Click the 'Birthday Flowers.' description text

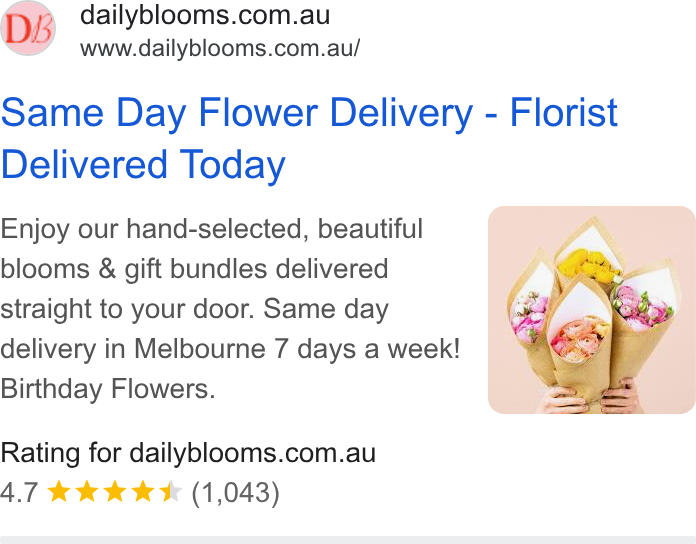click(108, 389)
